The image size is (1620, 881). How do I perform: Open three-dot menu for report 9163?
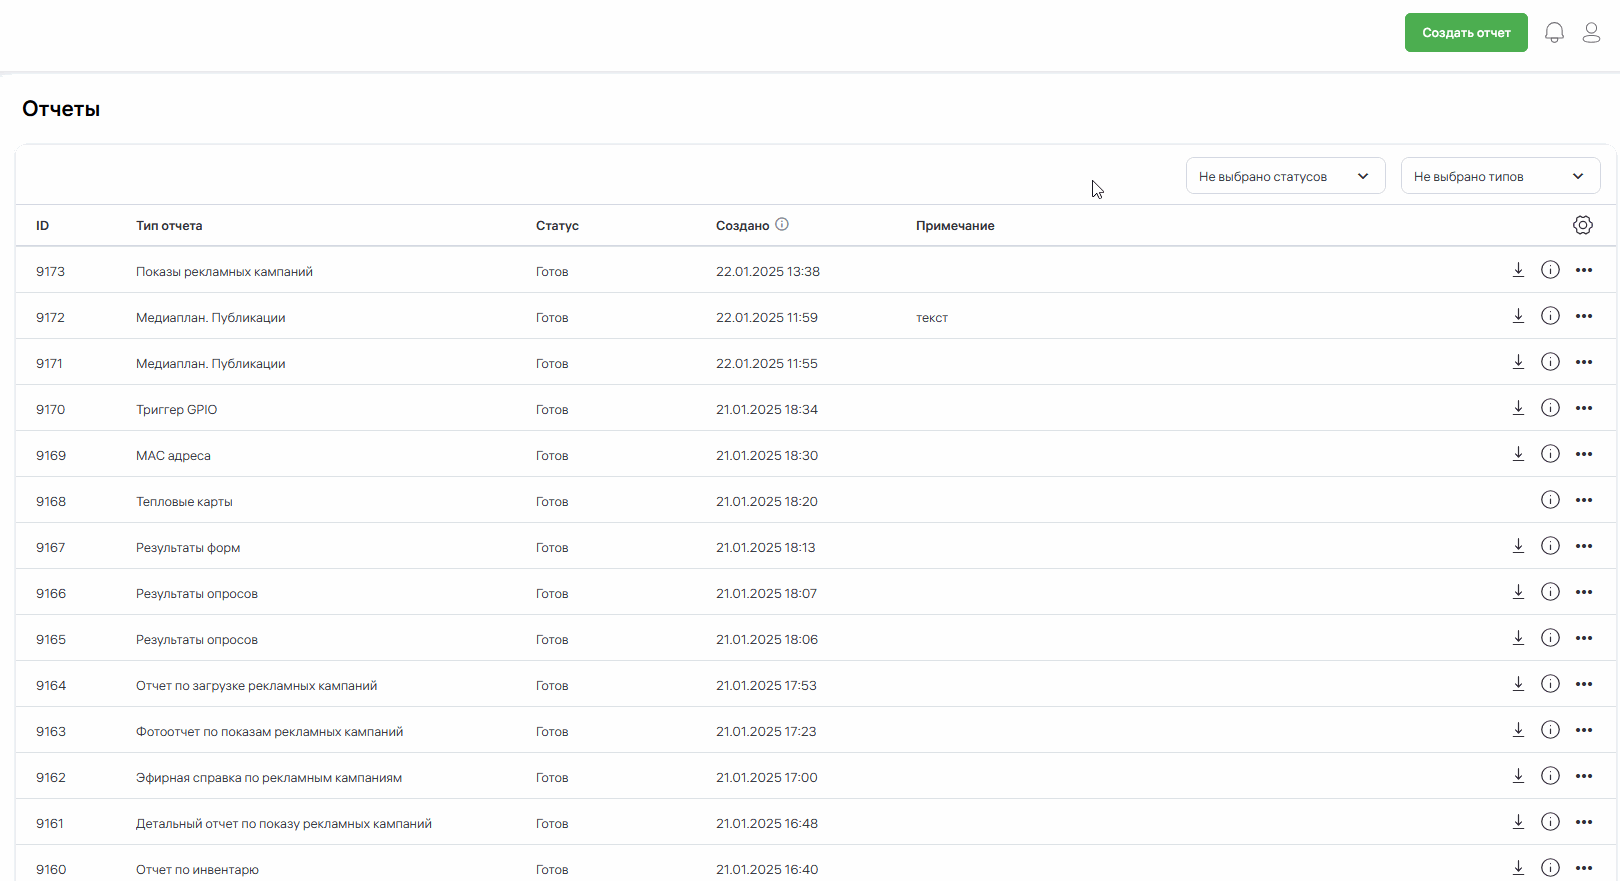coord(1584,730)
